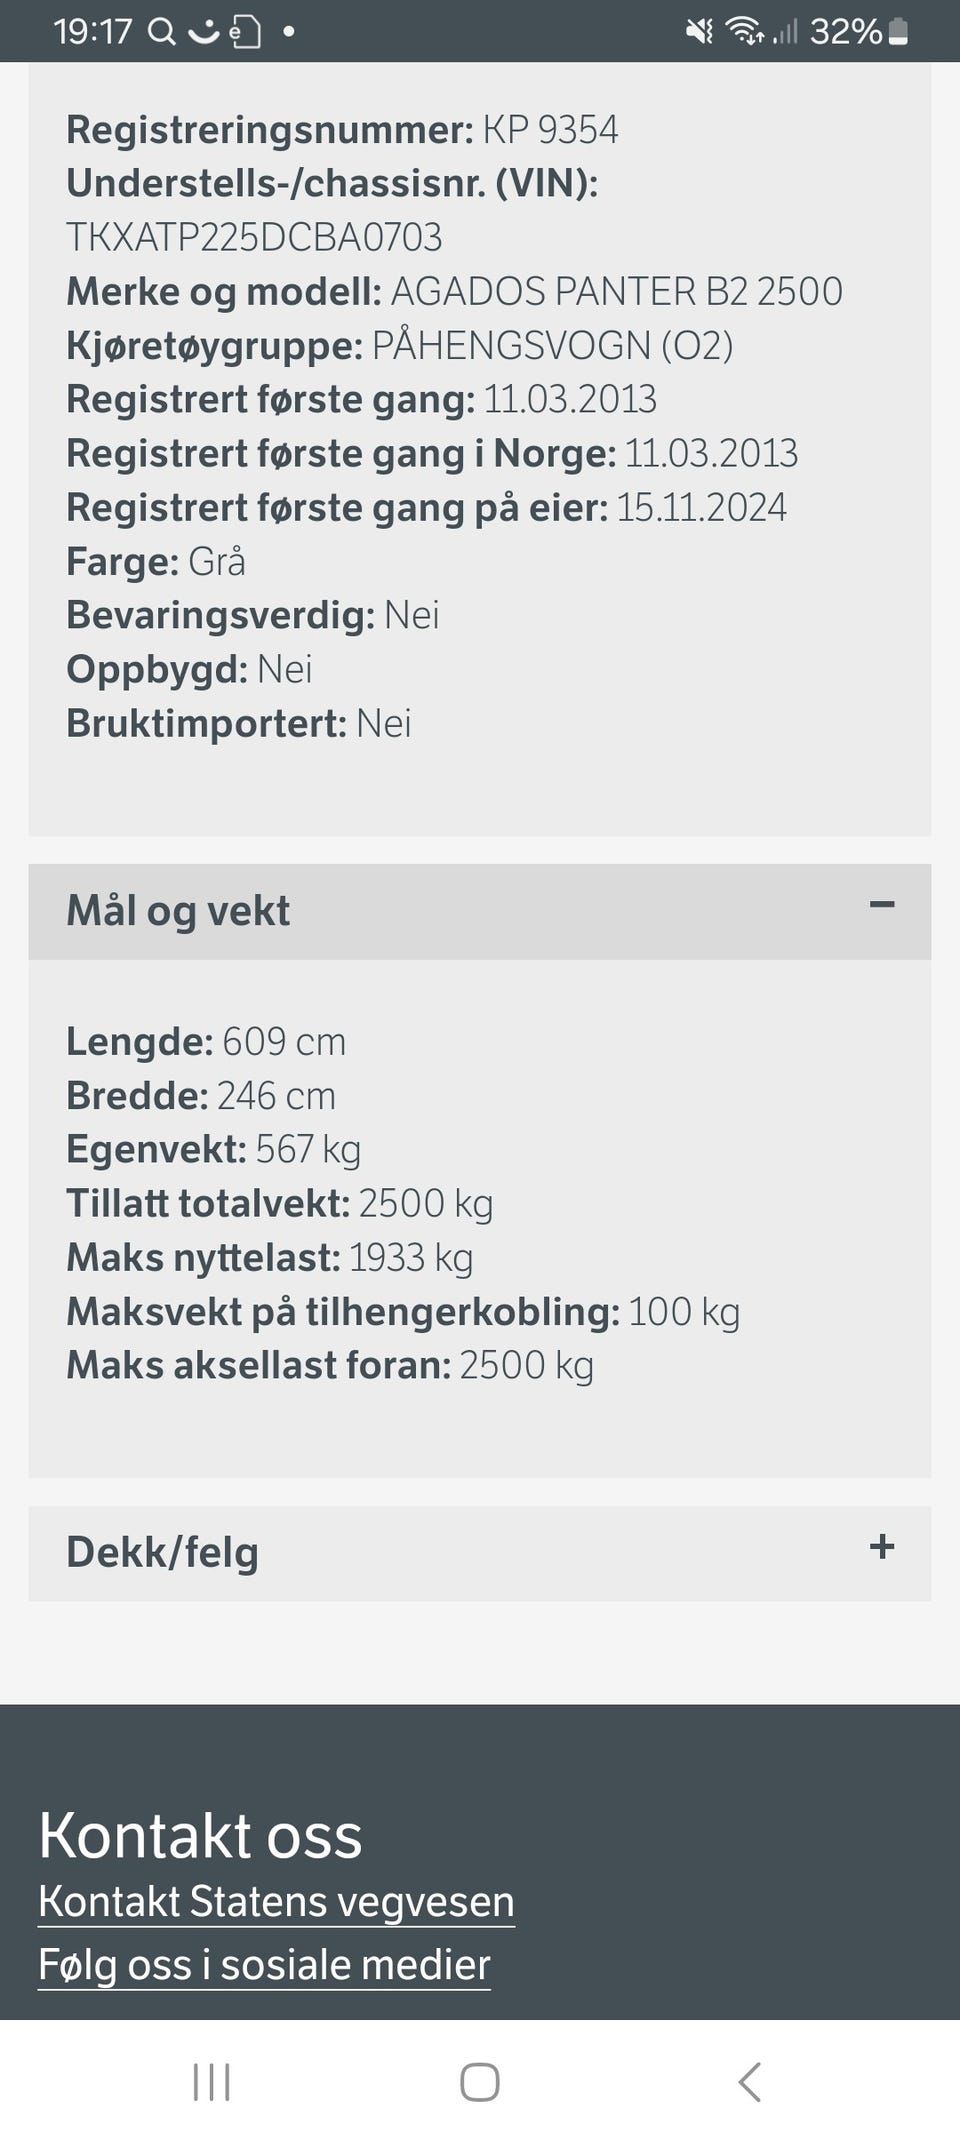Tap the Tillatt totalvekt 2500 kg value

426,1203
